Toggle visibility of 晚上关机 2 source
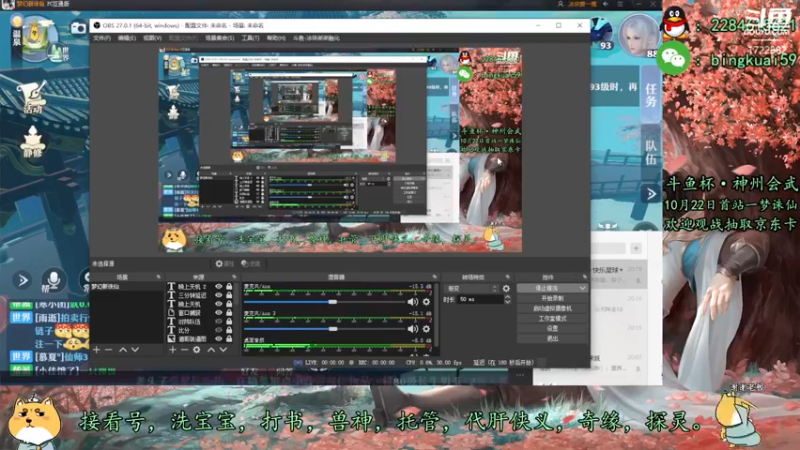This screenshot has height=450, width=800. pos(219,287)
